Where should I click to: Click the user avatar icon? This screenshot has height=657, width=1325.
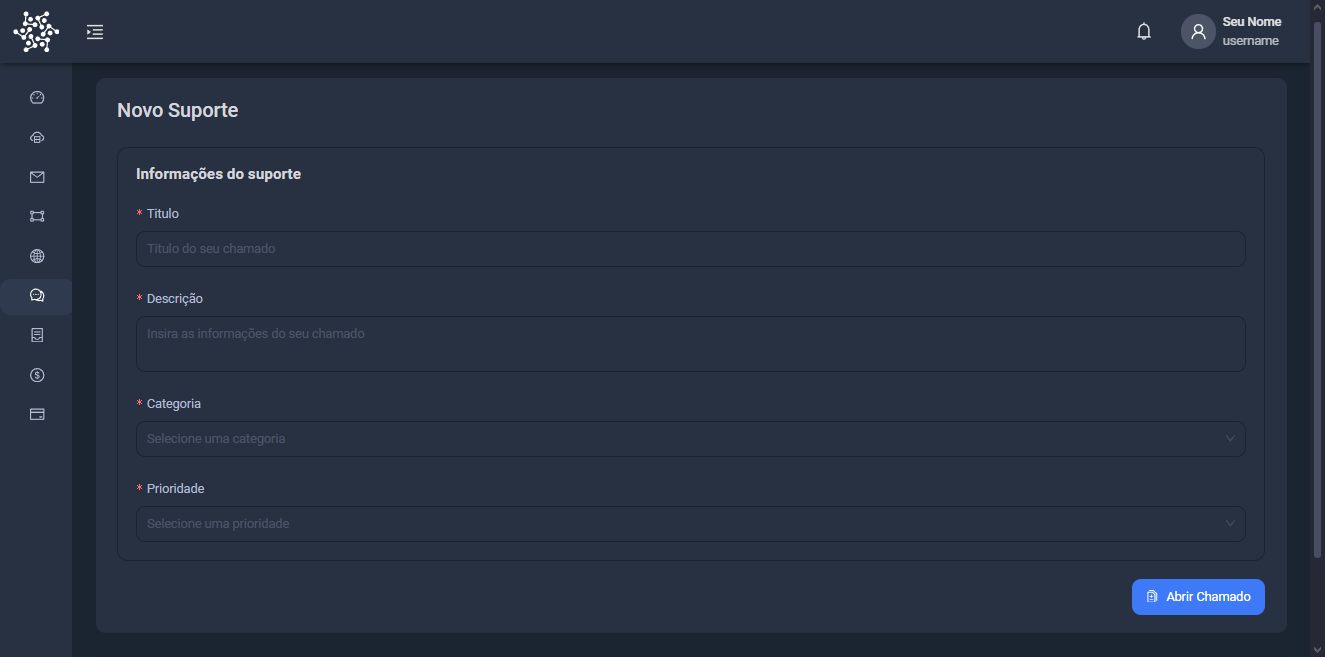(x=1198, y=31)
